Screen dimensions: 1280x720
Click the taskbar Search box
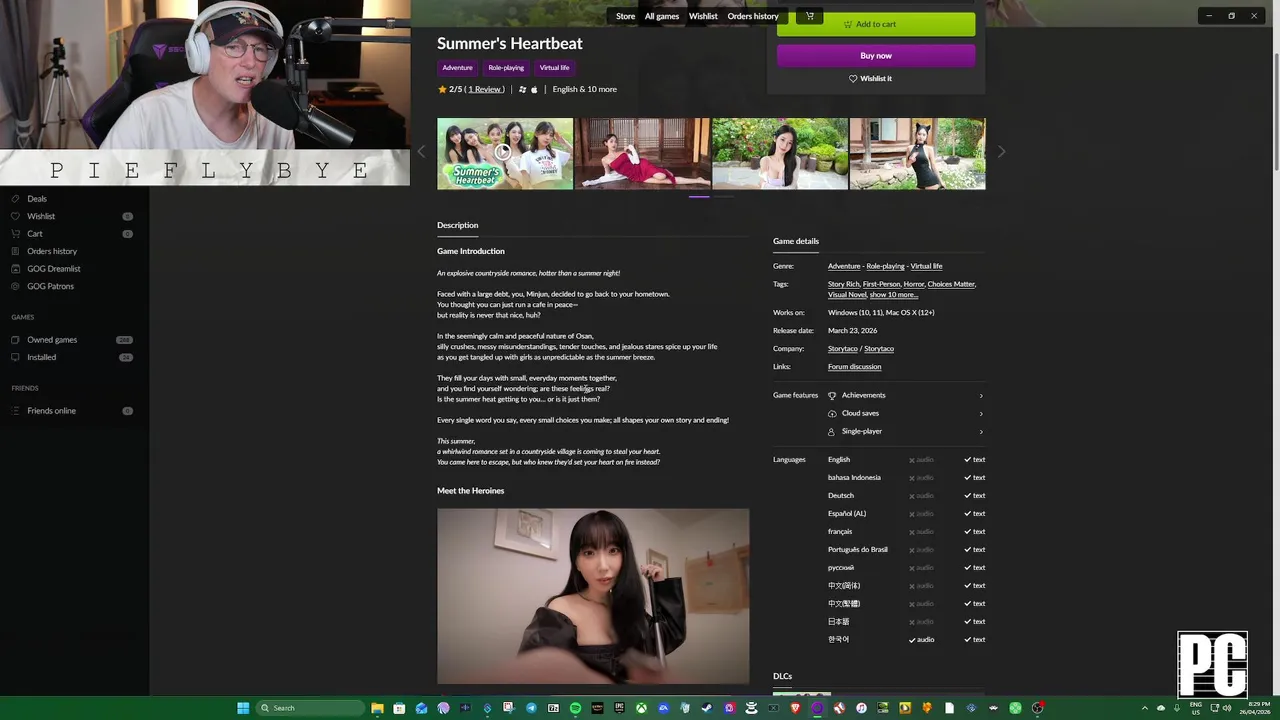click(x=310, y=708)
